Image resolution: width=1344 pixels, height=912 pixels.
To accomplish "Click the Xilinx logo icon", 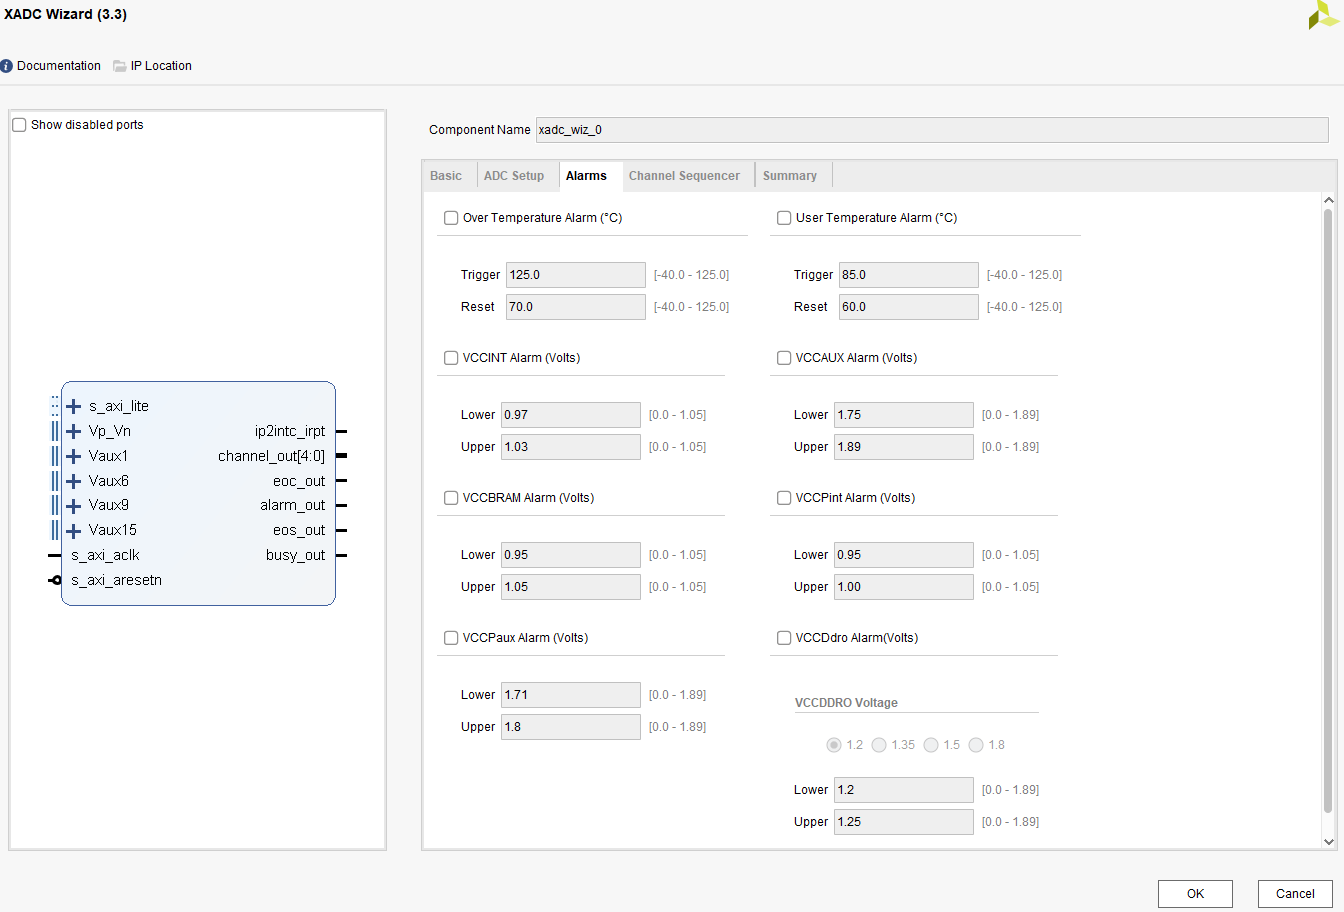I will click(1323, 15).
